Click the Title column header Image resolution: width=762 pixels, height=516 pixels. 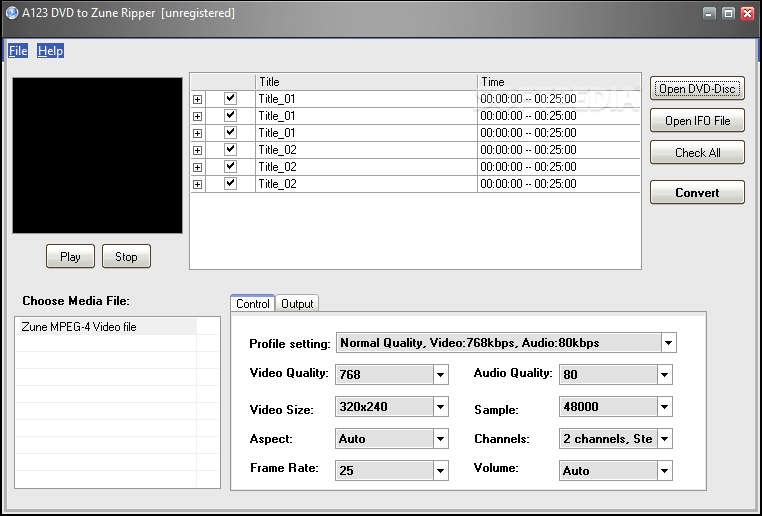pos(366,82)
